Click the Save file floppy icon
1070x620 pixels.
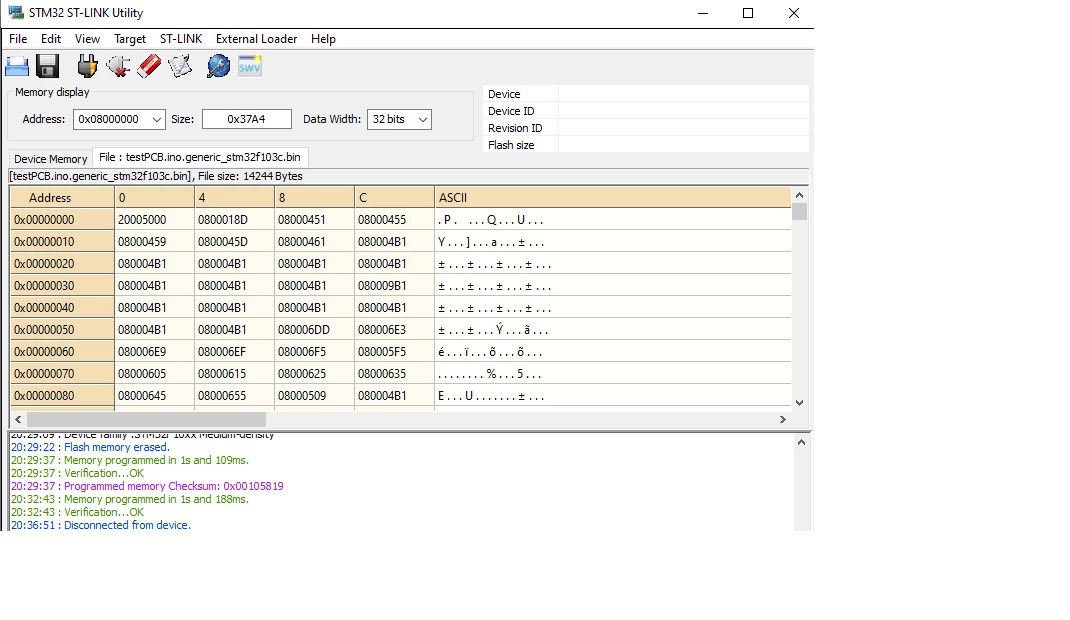point(47,66)
